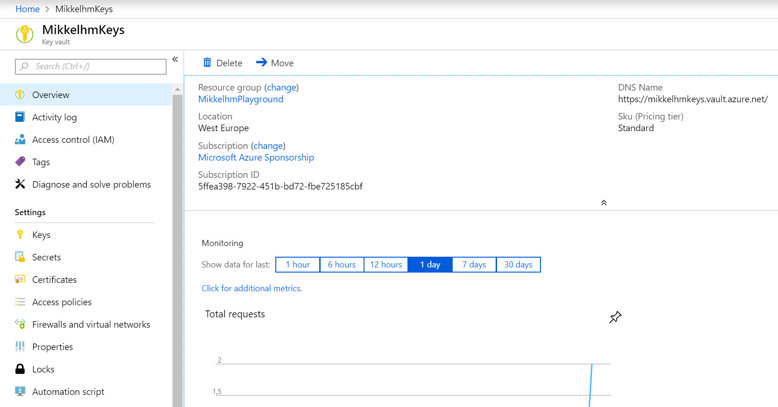Click the Move button label
Viewport: 778px width, 407px height.
[282, 63]
